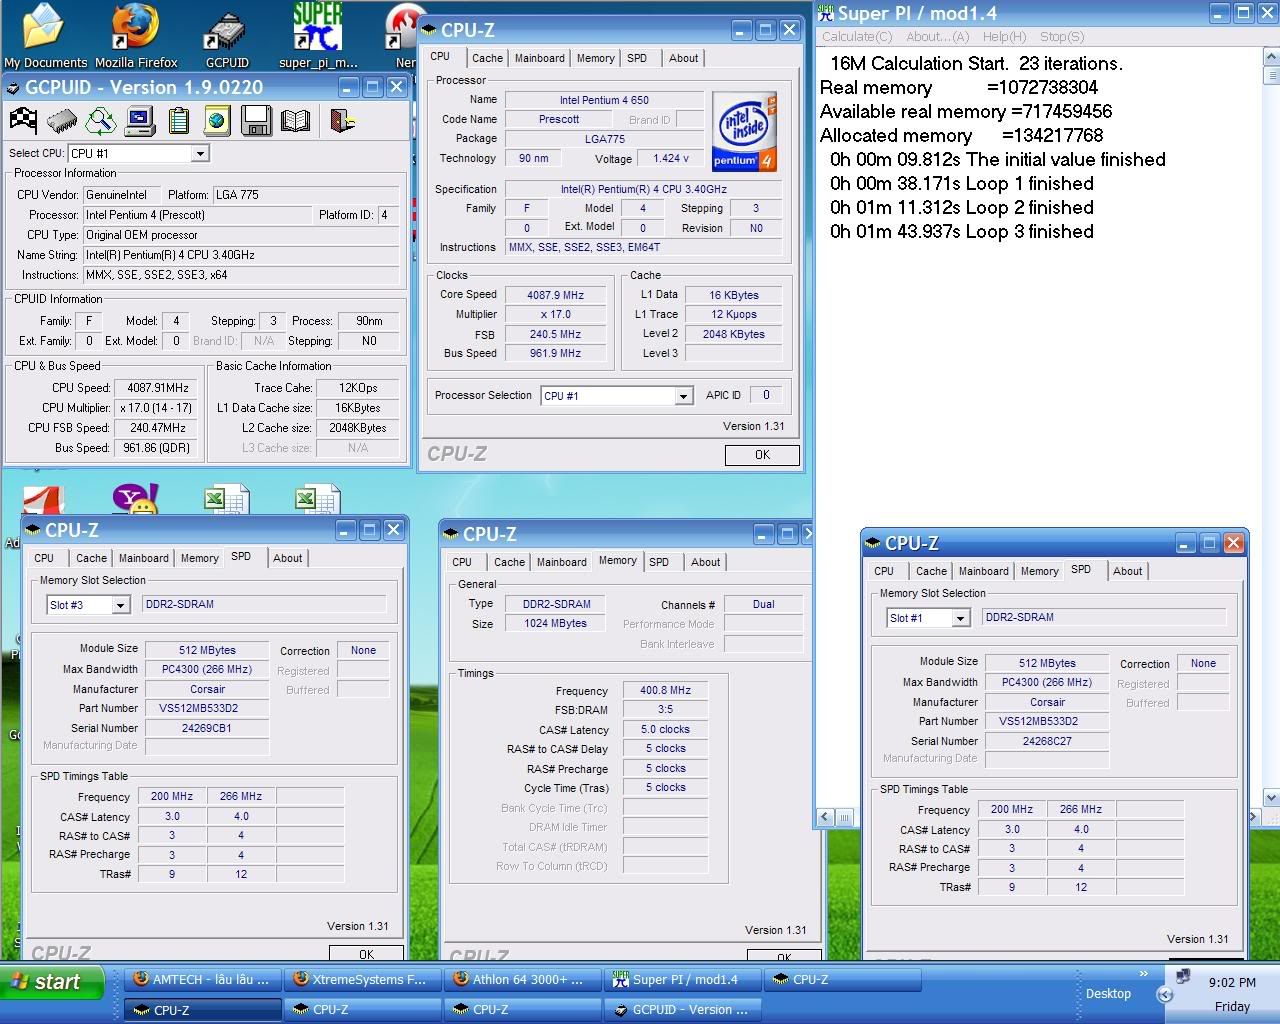Select CPU tab in Slot #3 CPU-Z window
The width and height of the screenshot is (1280, 1024).
(44, 558)
